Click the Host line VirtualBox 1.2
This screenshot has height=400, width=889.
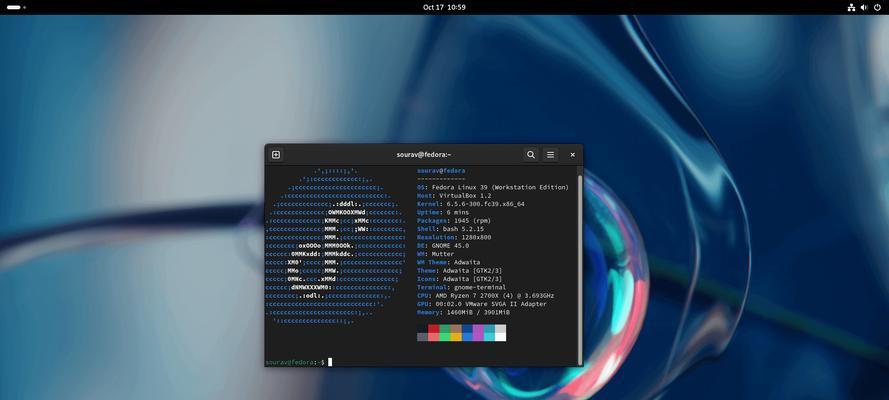point(455,195)
